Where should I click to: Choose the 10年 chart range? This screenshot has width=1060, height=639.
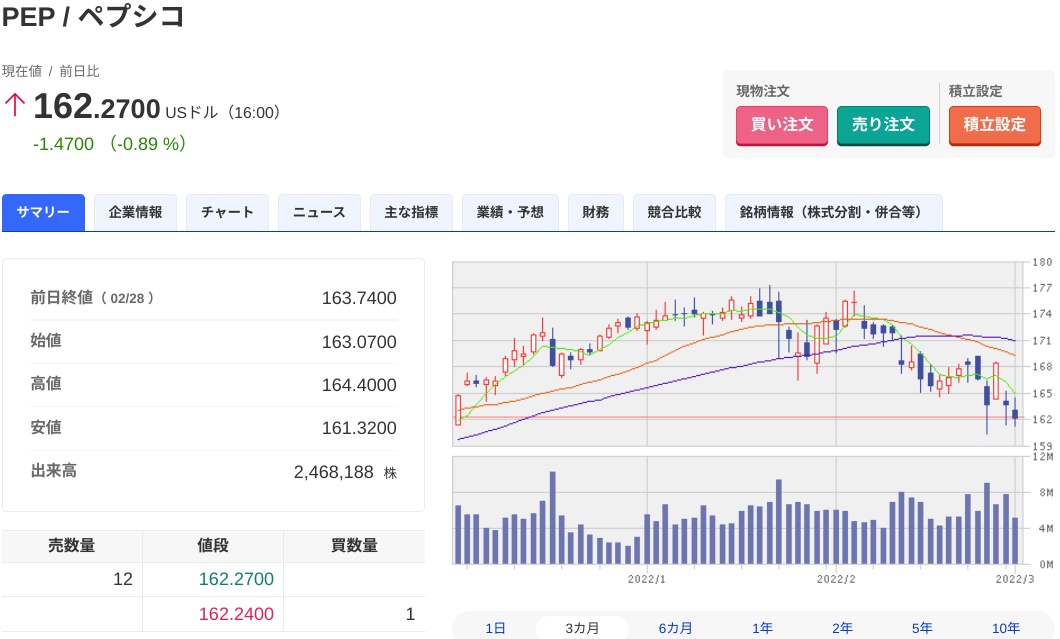pyautogui.click(x=1006, y=628)
